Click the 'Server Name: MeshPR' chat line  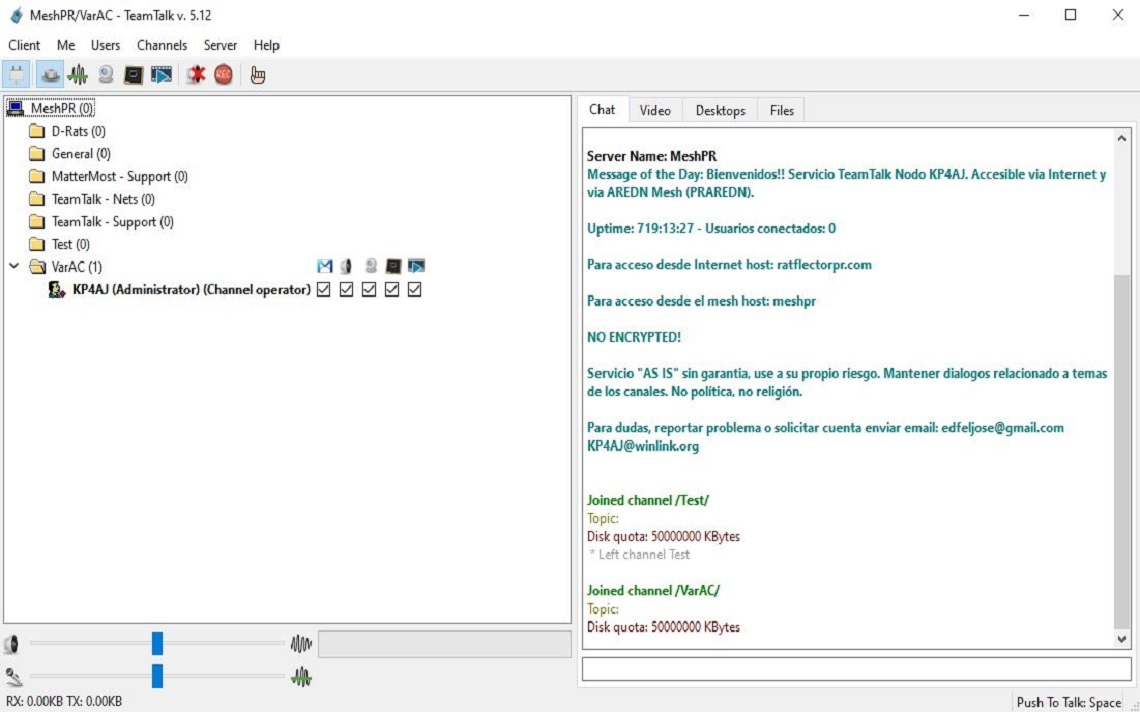[x=651, y=156]
